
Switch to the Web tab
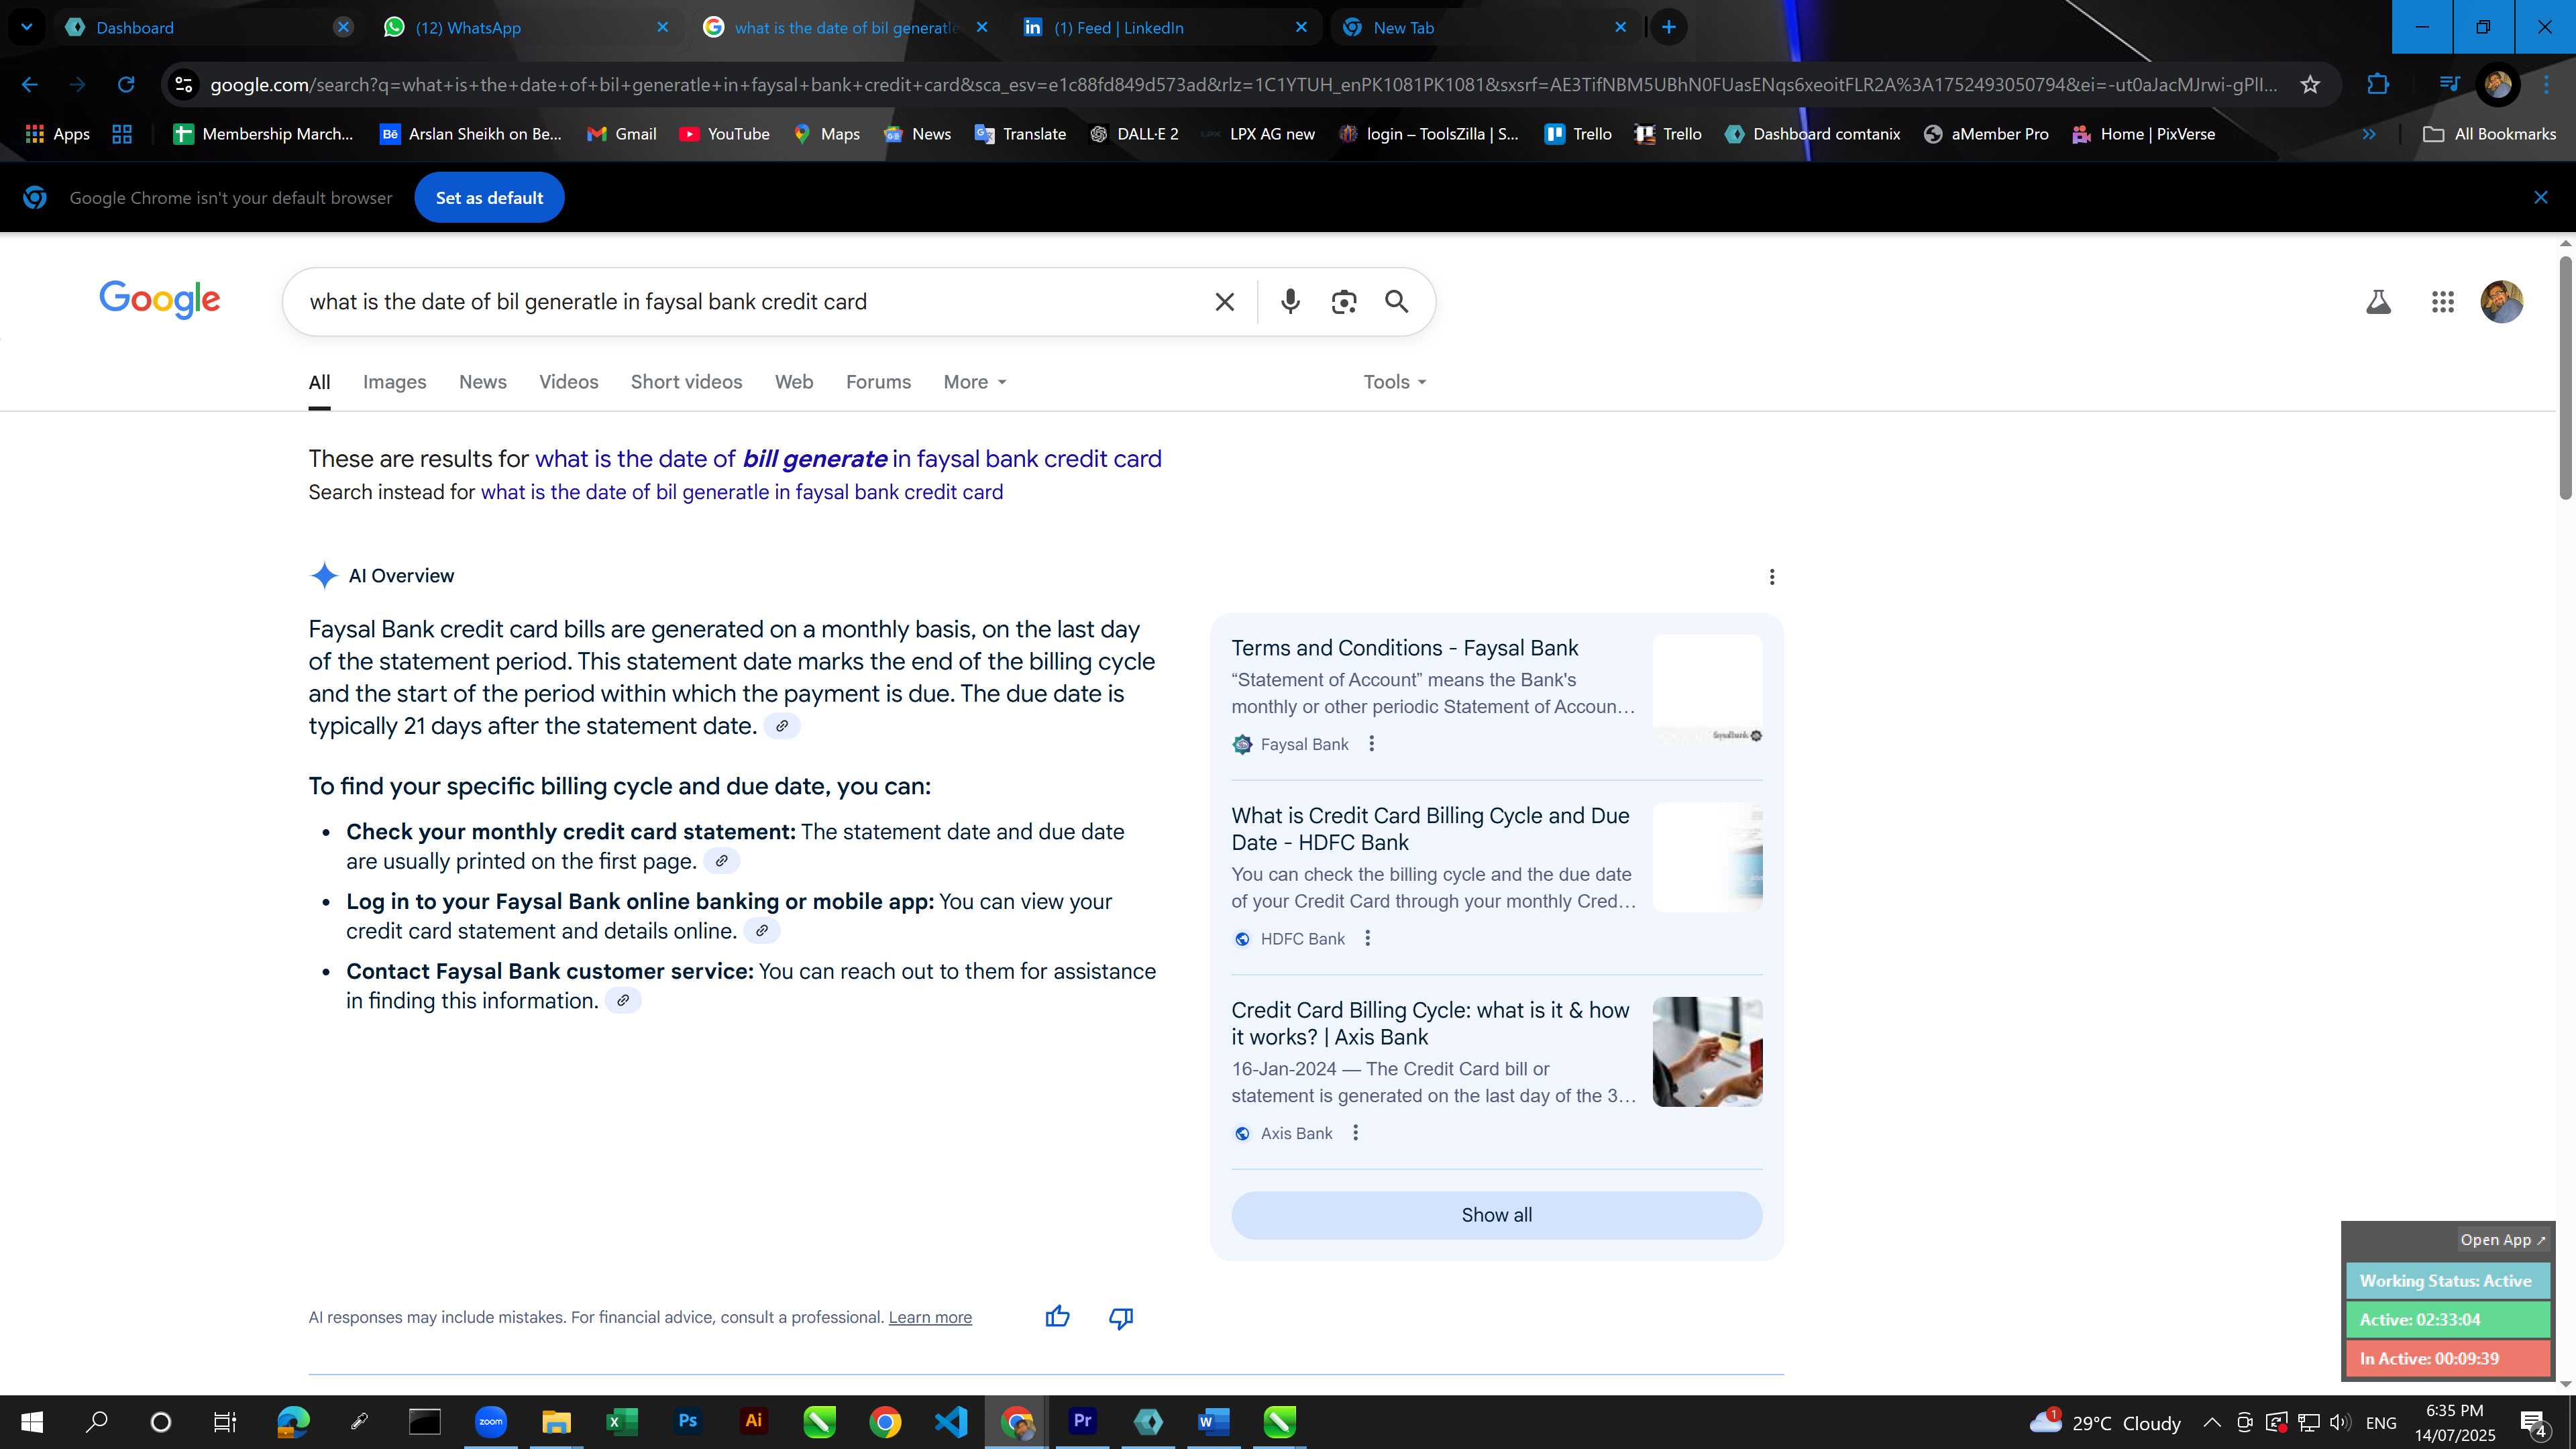tap(793, 382)
